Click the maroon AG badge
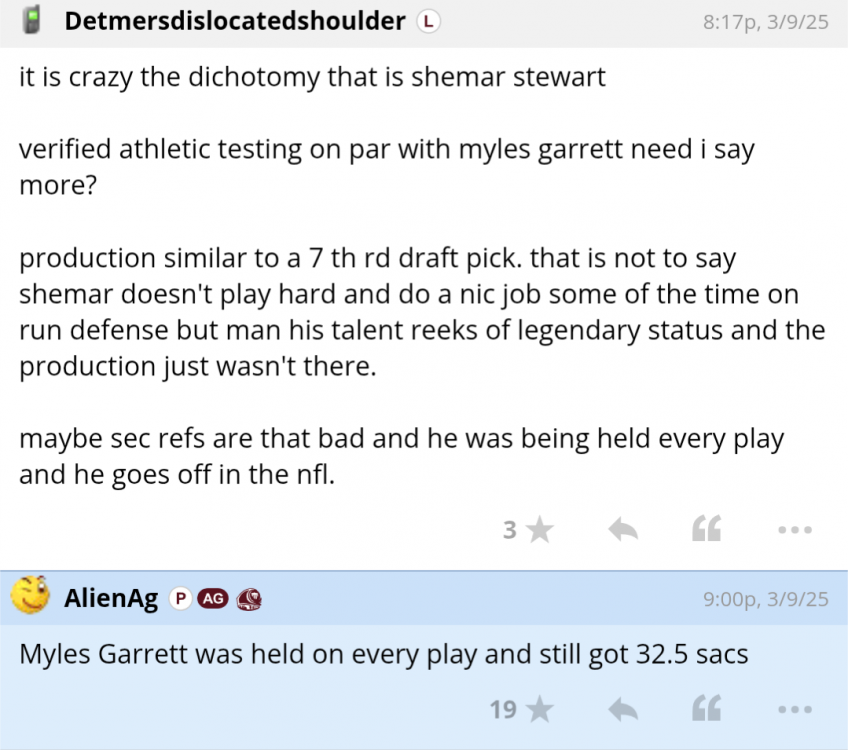Viewport: 848px width, 750px height. tap(212, 599)
